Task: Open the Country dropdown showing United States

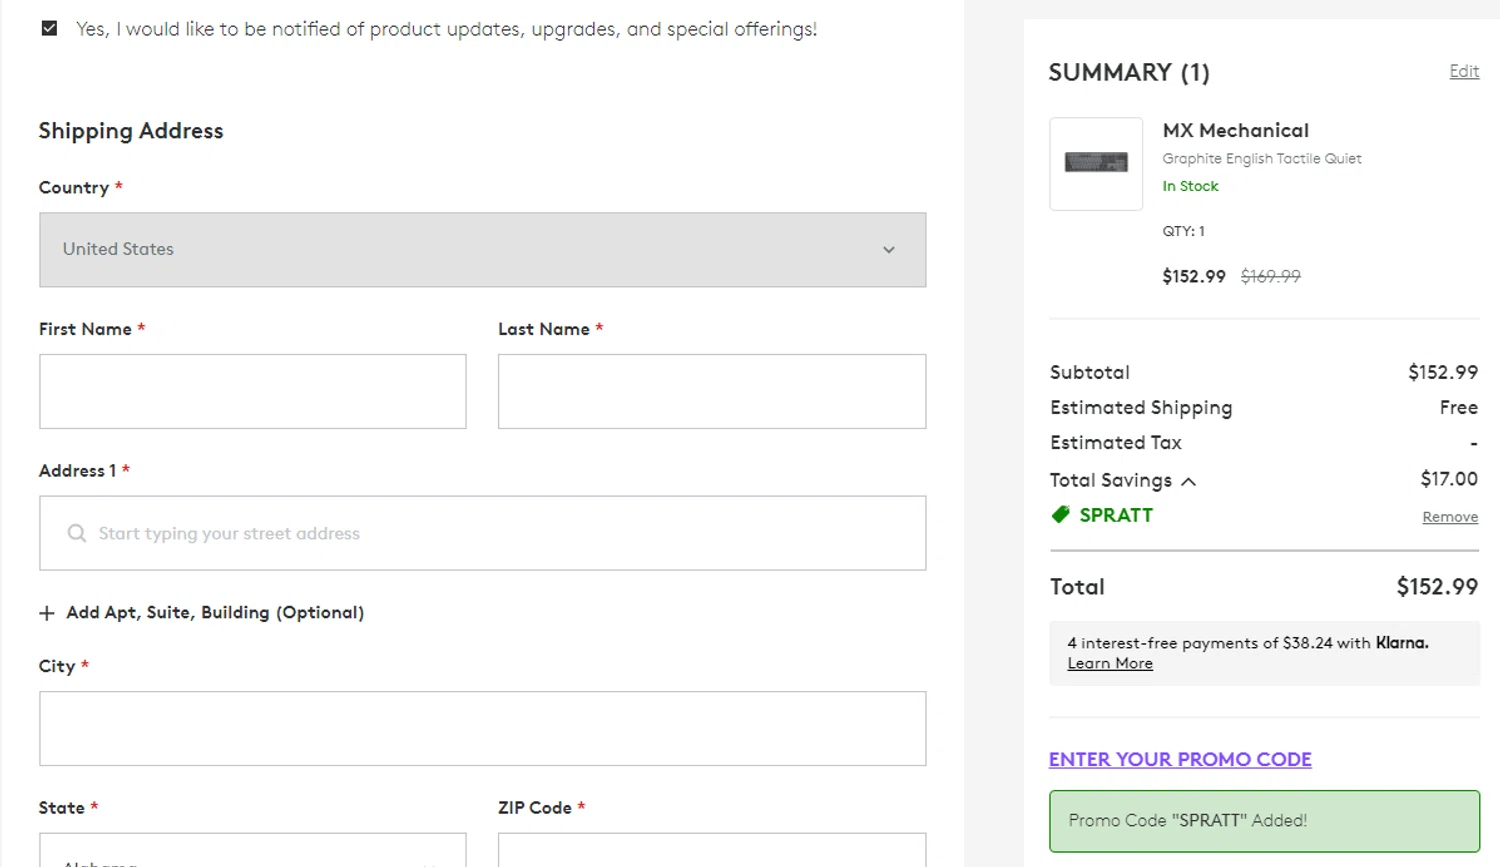Action: 482,249
